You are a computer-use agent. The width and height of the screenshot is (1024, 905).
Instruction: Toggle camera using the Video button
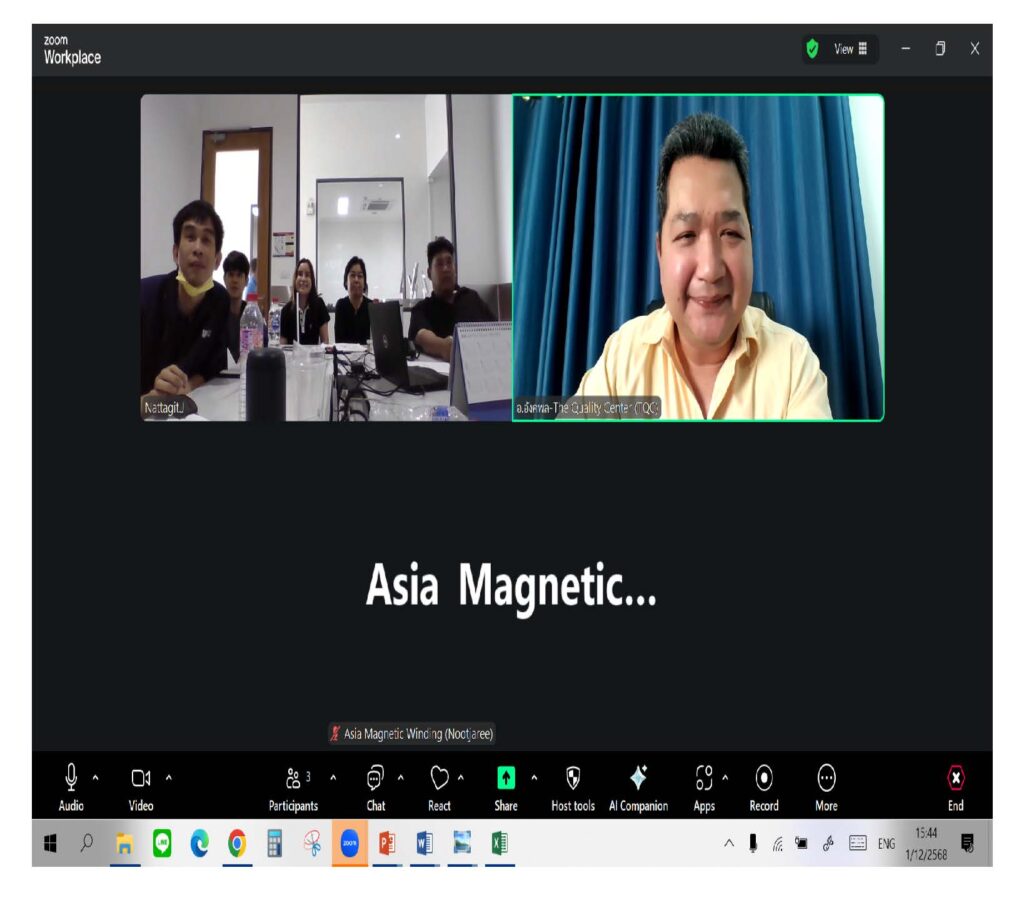coord(141,785)
